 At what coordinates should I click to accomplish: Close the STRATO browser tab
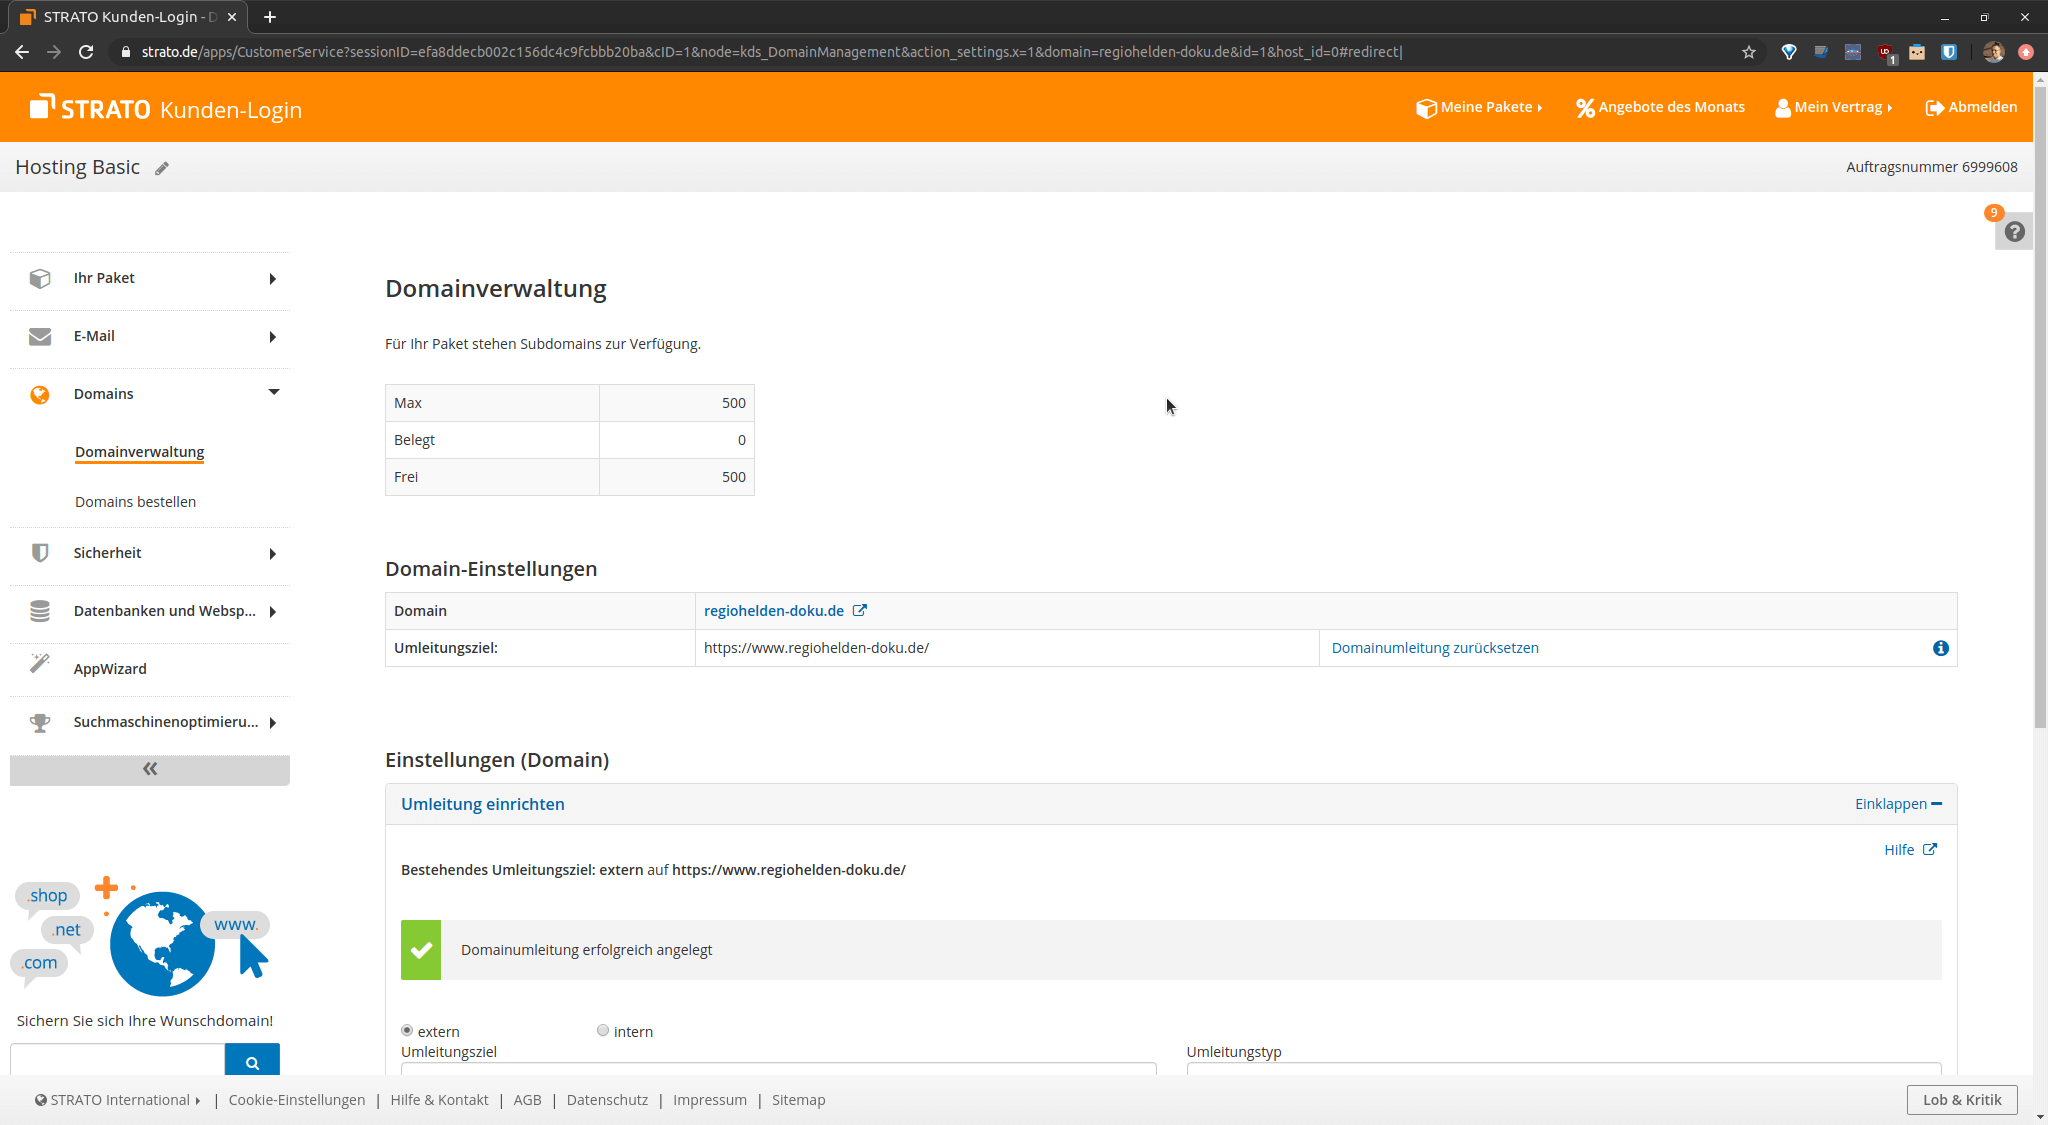pyautogui.click(x=232, y=17)
